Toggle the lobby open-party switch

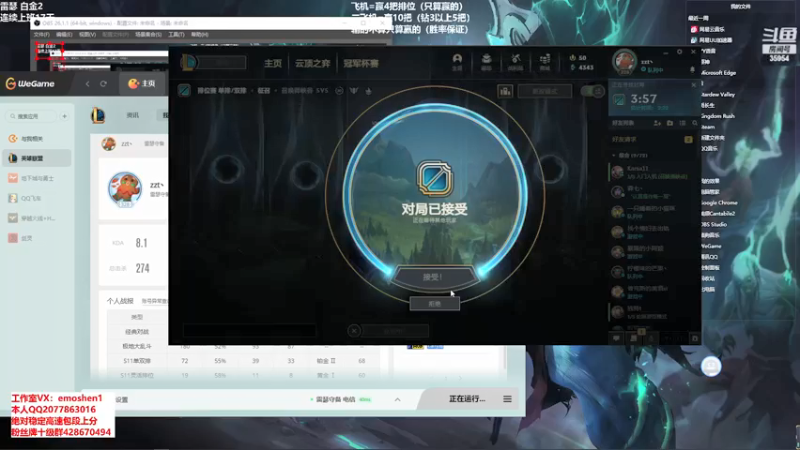click(593, 91)
